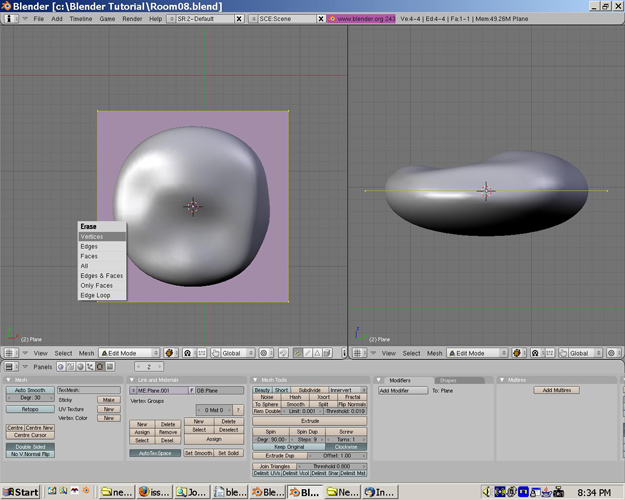Image resolution: width=625 pixels, height=500 pixels.
Task: Open the Render menu in top bar
Action: (131, 19)
